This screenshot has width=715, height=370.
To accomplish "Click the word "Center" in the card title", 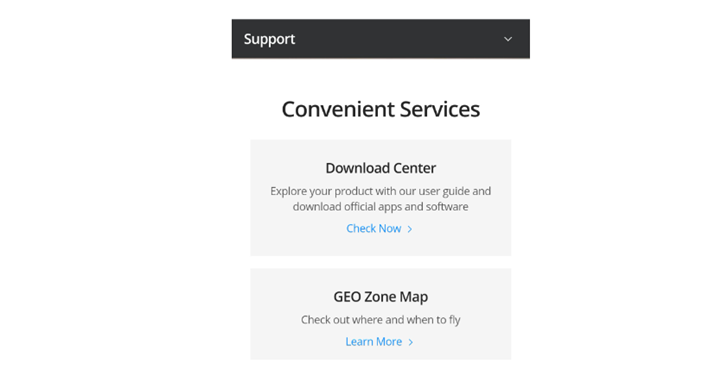I will (x=414, y=168).
